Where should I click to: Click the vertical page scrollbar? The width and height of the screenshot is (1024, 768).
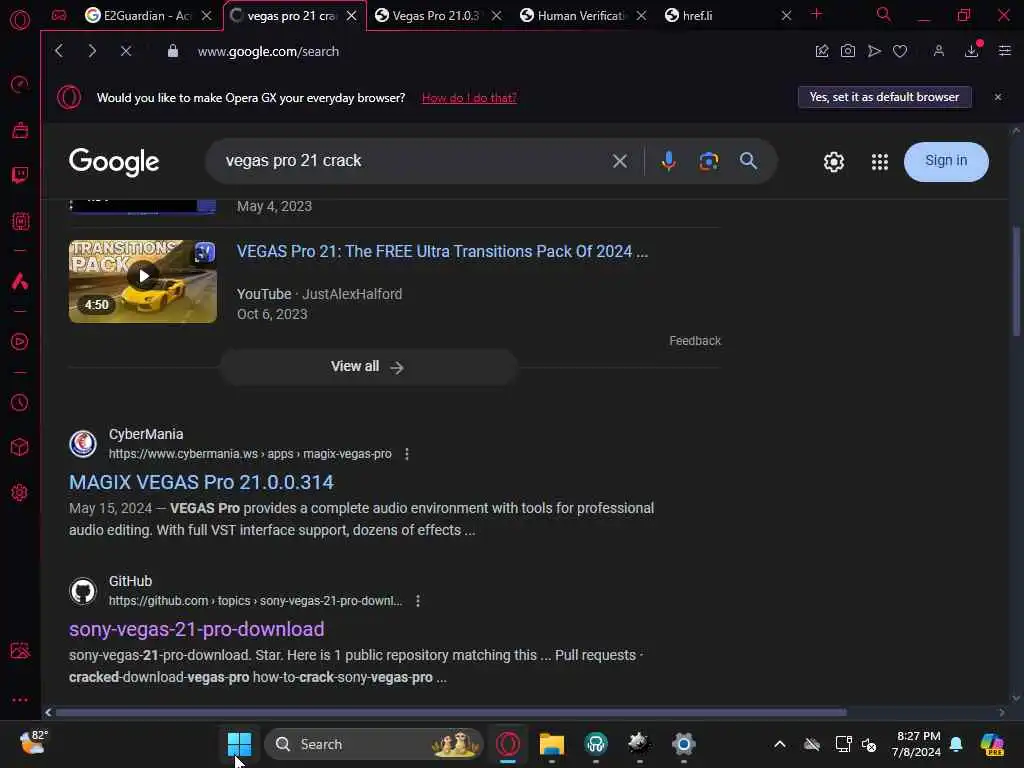(x=1016, y=281)
